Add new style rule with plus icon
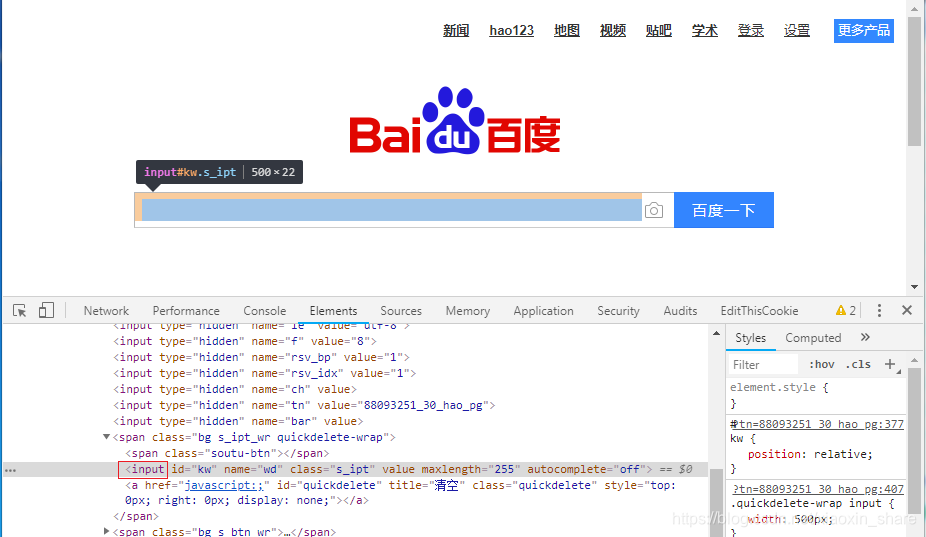 [x=890, y=364]
